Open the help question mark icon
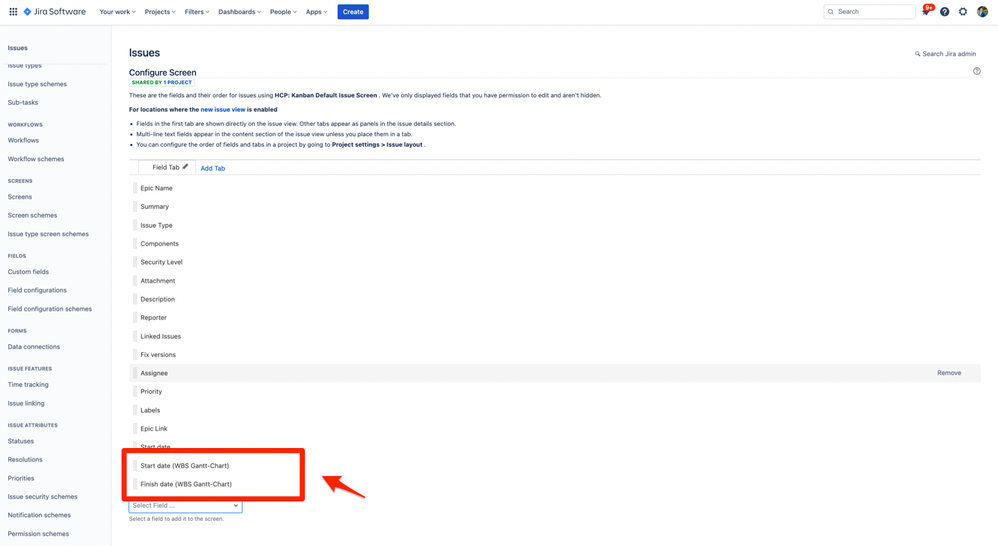Image resolution: width=998 pixels, height=546 pixels. click(945, 11)
